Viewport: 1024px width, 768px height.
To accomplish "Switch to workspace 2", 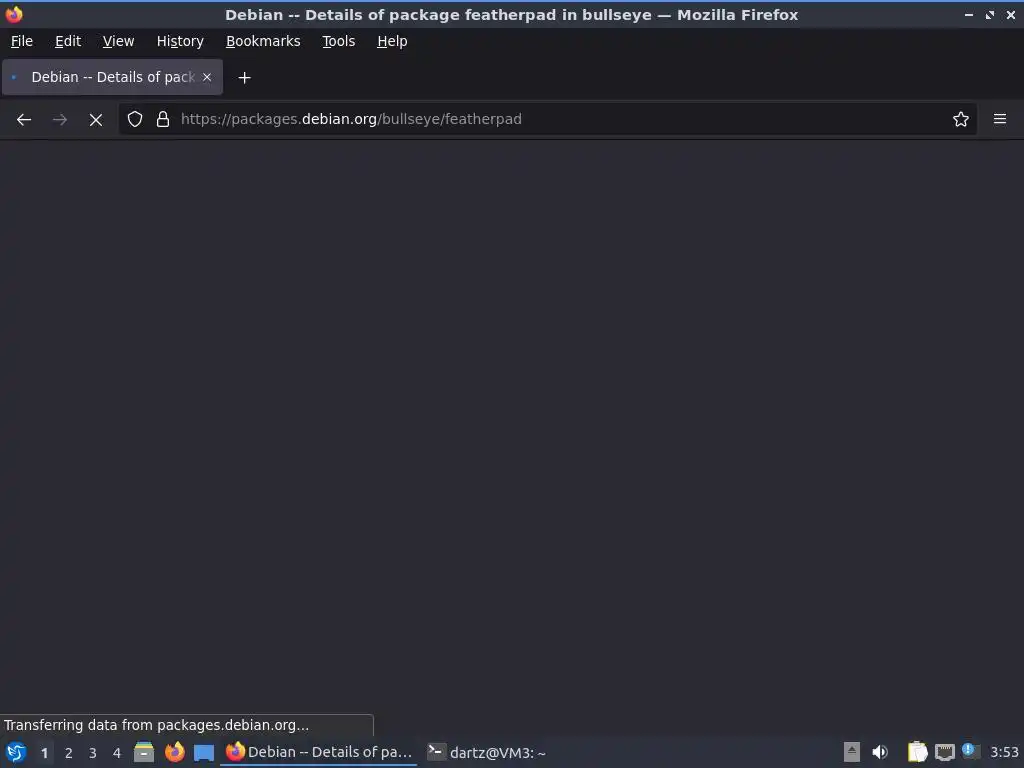I will [x=69, y=753].
